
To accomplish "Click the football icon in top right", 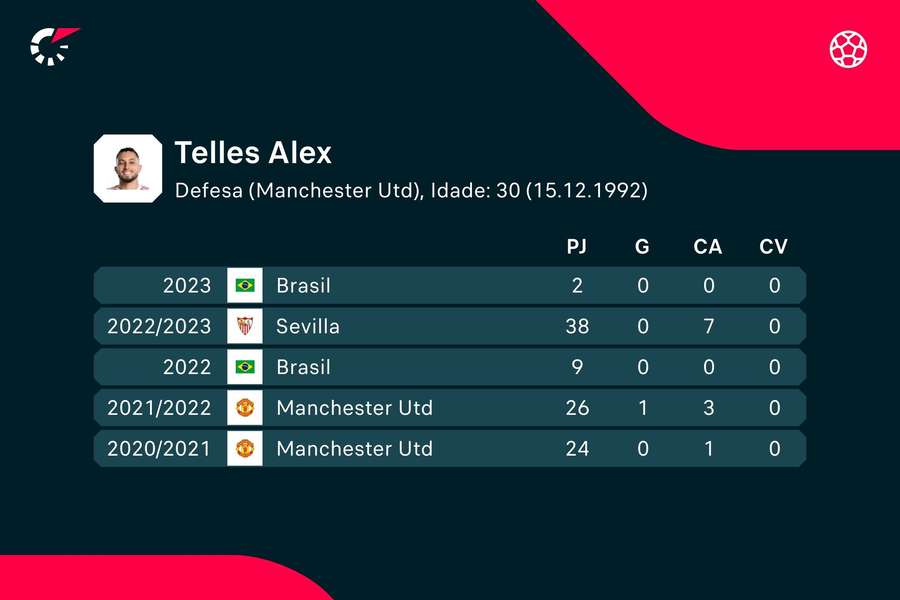I will coord(848,48).
